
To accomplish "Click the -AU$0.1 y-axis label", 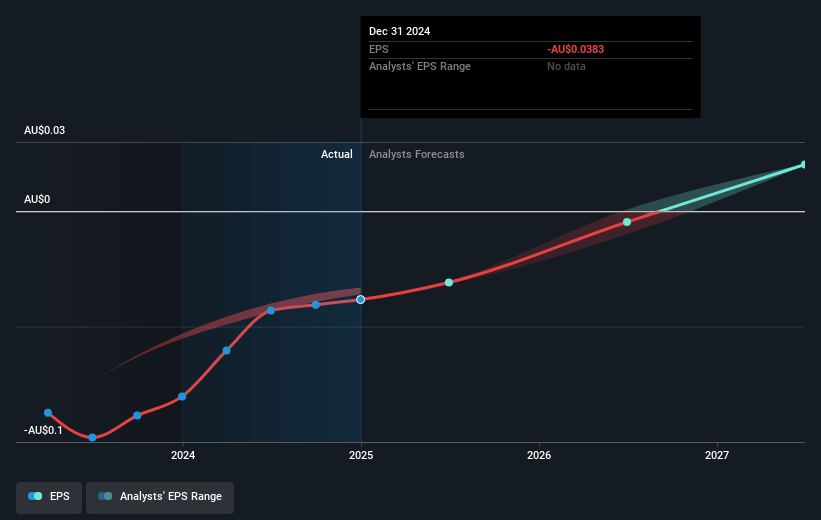I will pyautogui.click(x=43, y=430).
